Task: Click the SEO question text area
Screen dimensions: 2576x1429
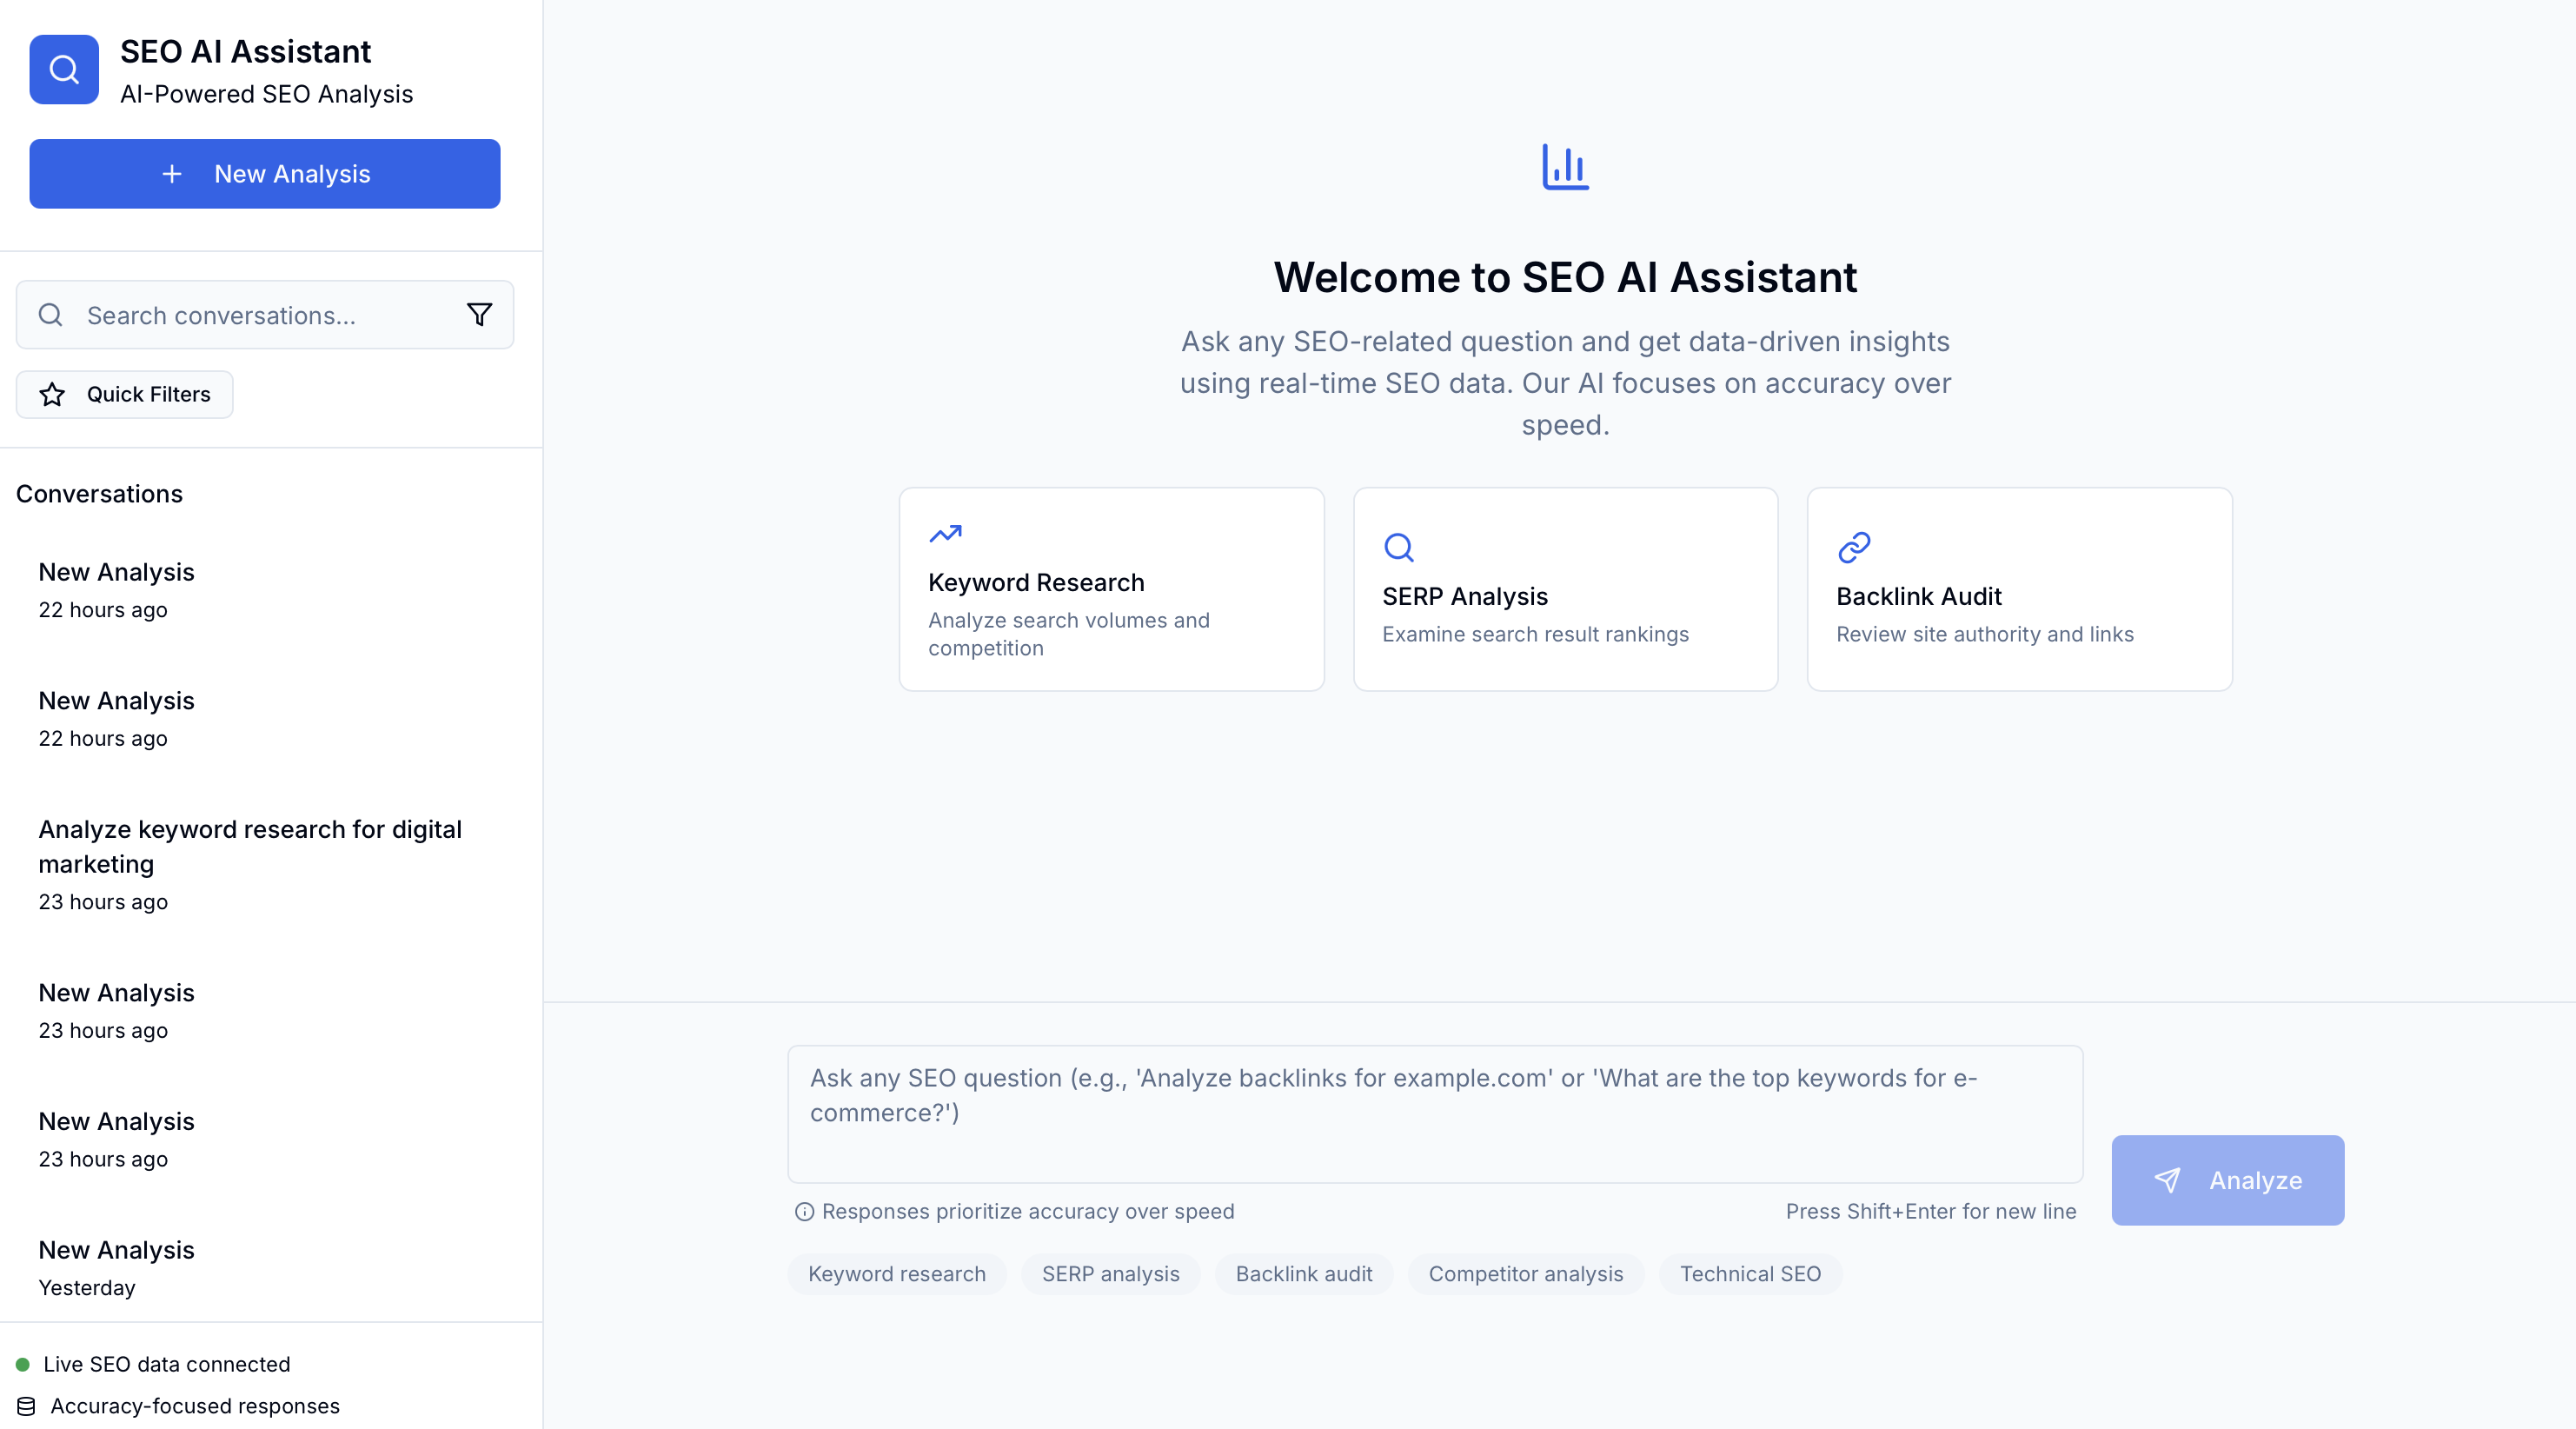Action: point(1434,1114)
